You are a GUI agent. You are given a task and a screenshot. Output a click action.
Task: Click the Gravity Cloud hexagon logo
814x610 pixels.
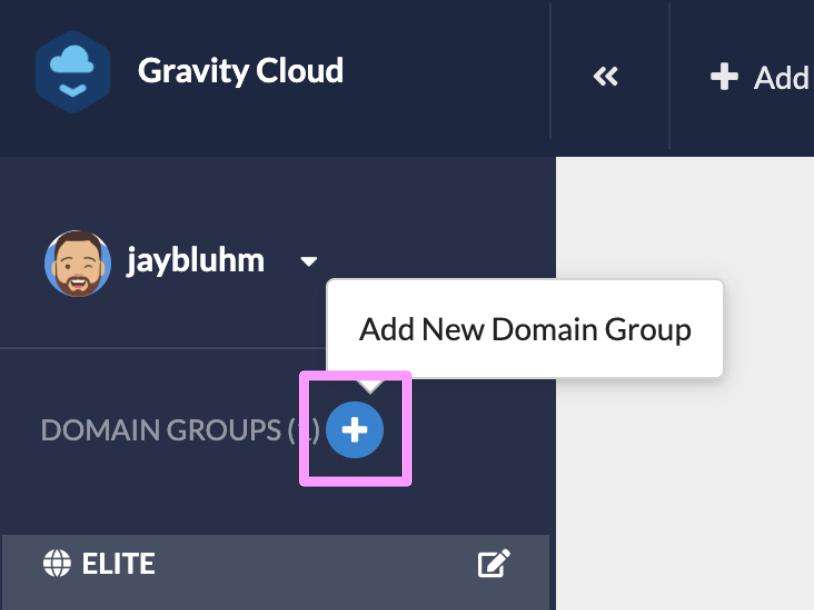click(73, 72)
